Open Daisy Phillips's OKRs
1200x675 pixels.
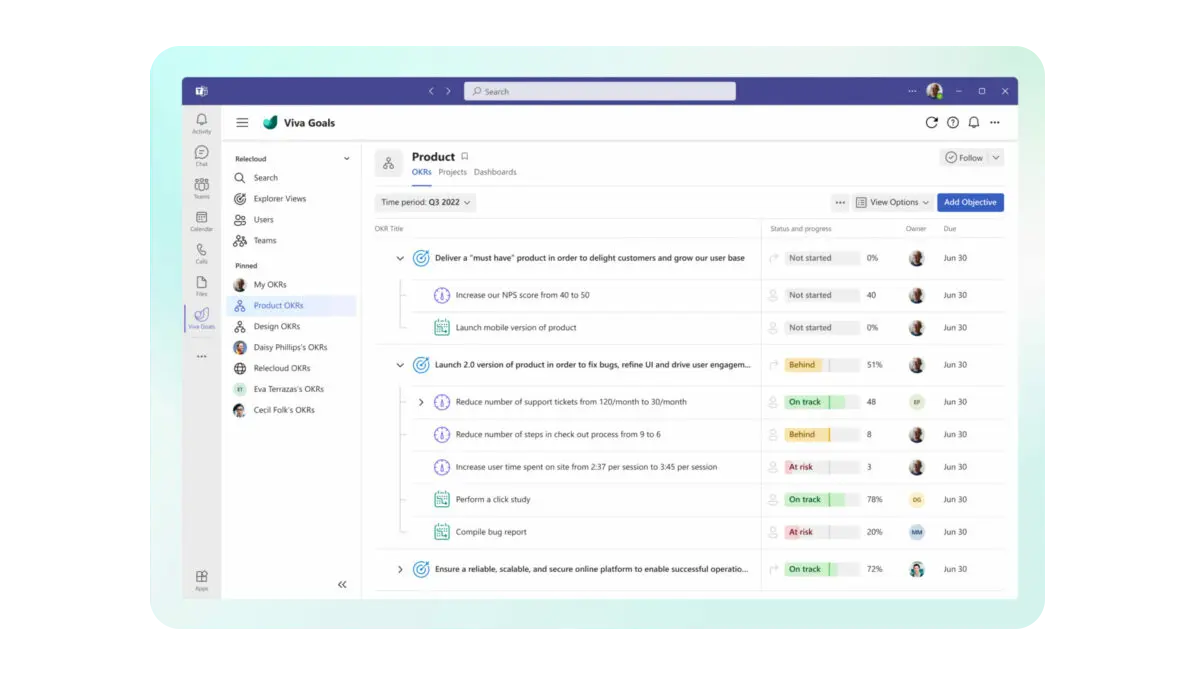click(x=291, y=348)
